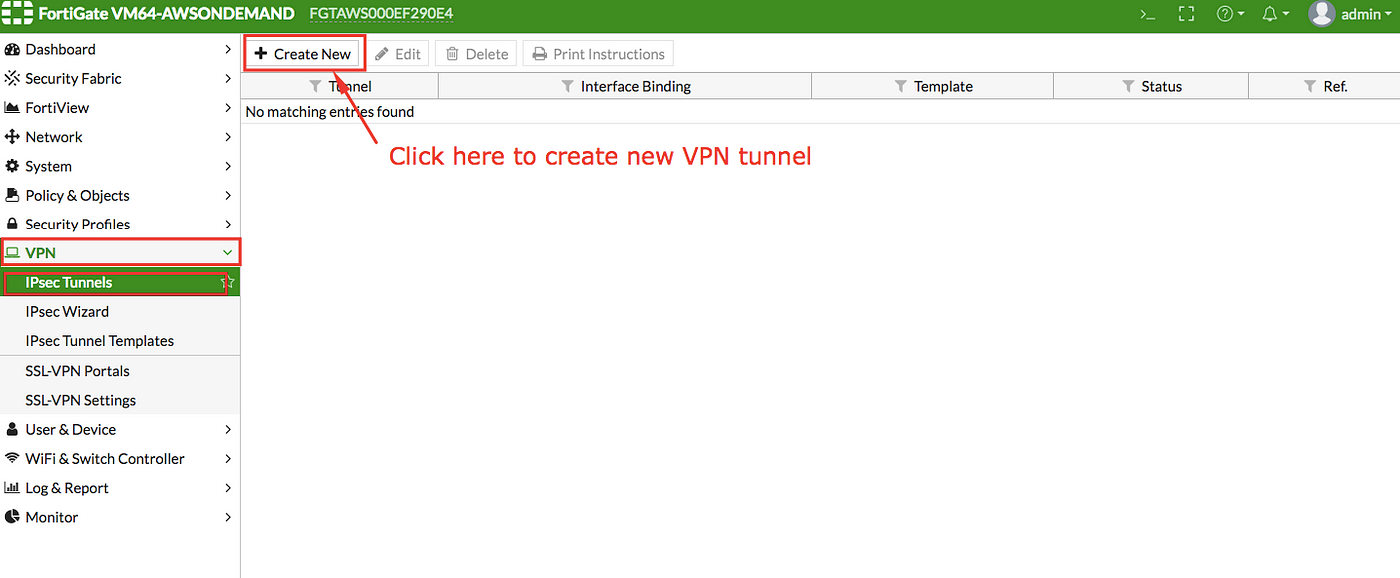Image resolution: width=1400 pixels, height=578 pixels.
Task: Expand the WiFi & Switch Controller chevron
Action: [228, 458]
